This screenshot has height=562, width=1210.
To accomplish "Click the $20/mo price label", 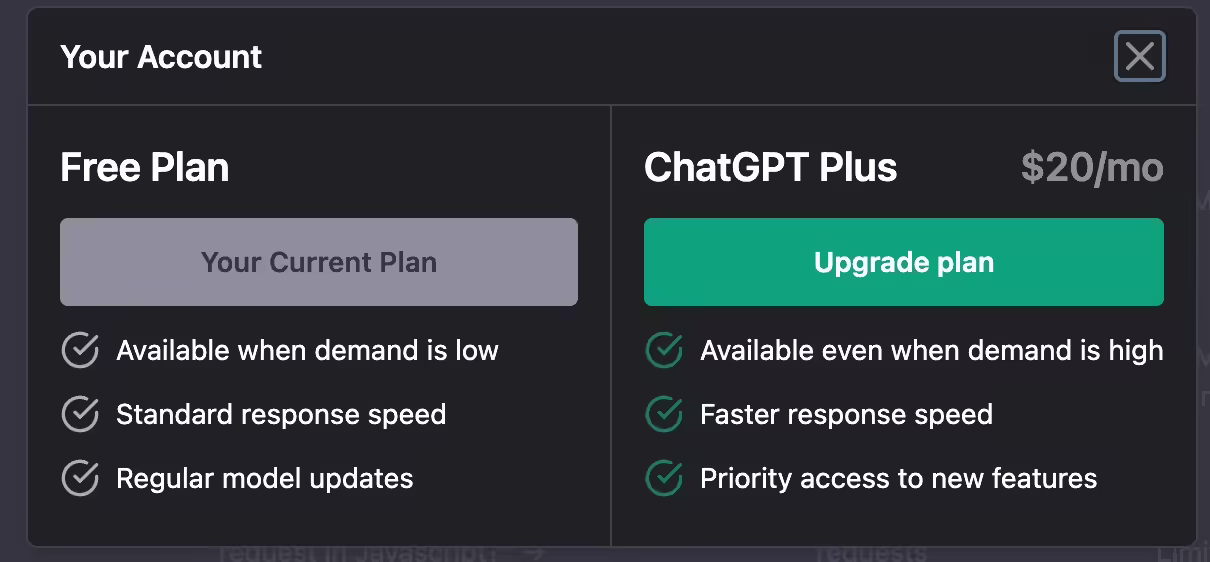I will click(1092, 167).
